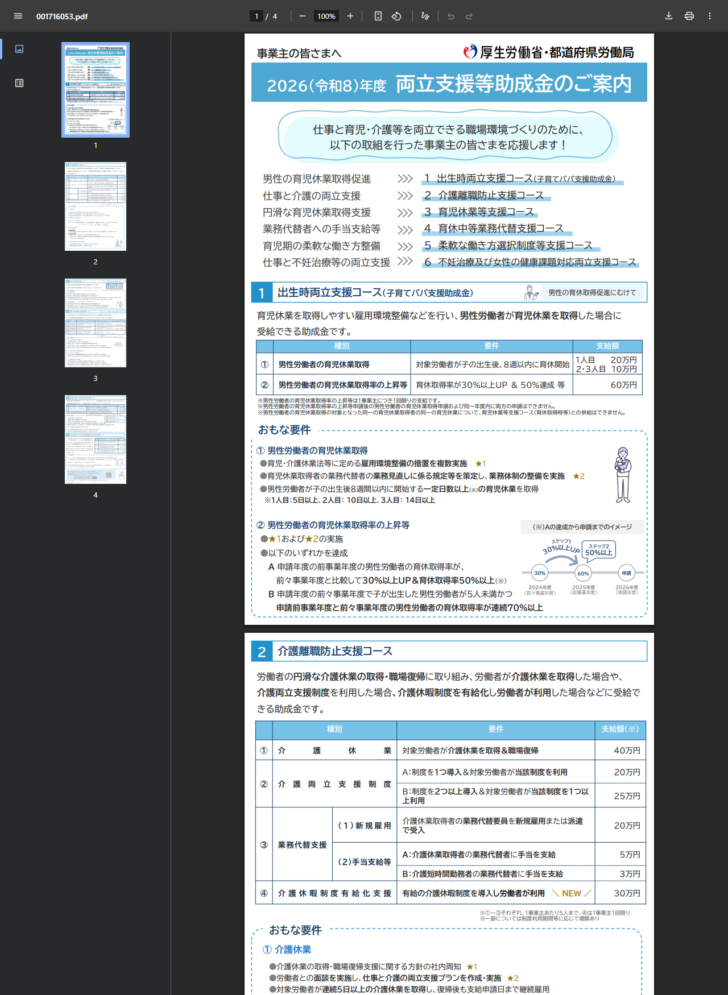This screenshot has width=728, height=995.
Task: Click the 介護両立支援制度 row label
Action: (334, 784)
